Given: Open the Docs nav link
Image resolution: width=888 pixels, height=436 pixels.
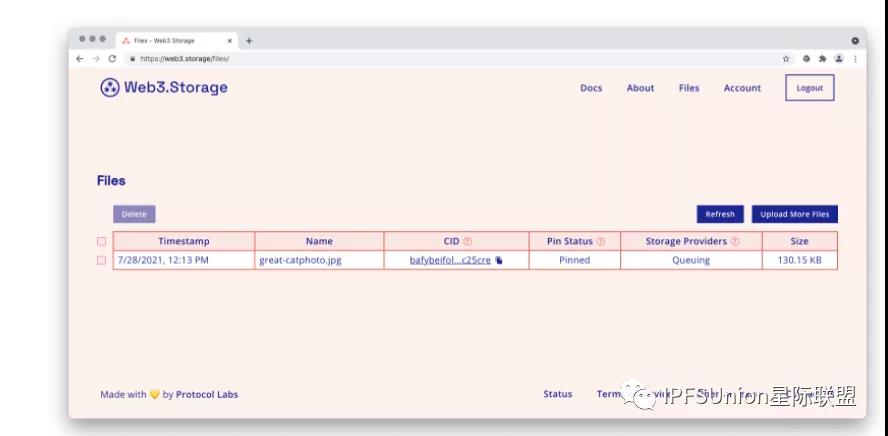Looking at the screenshot, I should pos(591,88).
